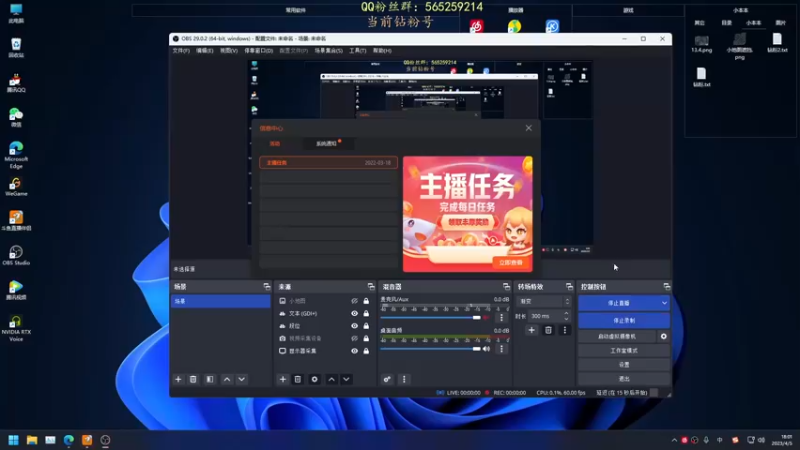
Task: Open the mixer panel three-dot menu
Action: click(x=404, y=379)
